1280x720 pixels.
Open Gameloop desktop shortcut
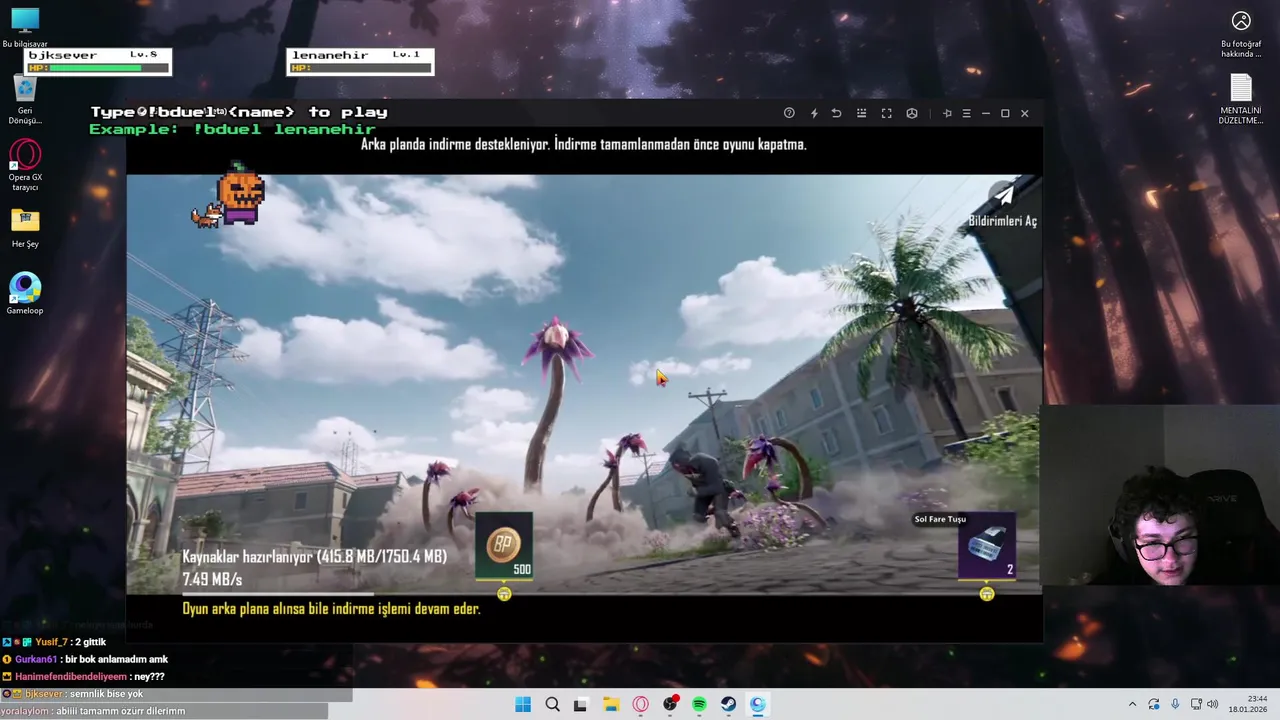(25, 294)
